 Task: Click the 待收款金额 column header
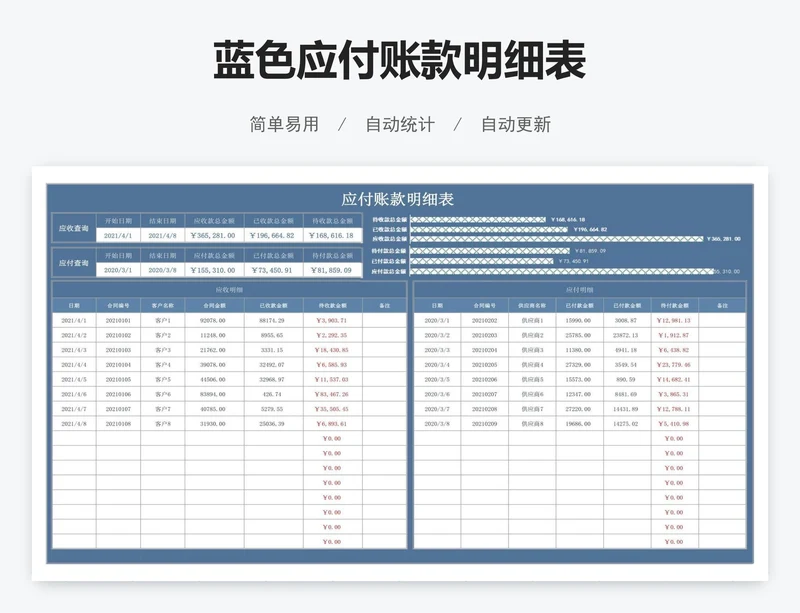(333, 305)
